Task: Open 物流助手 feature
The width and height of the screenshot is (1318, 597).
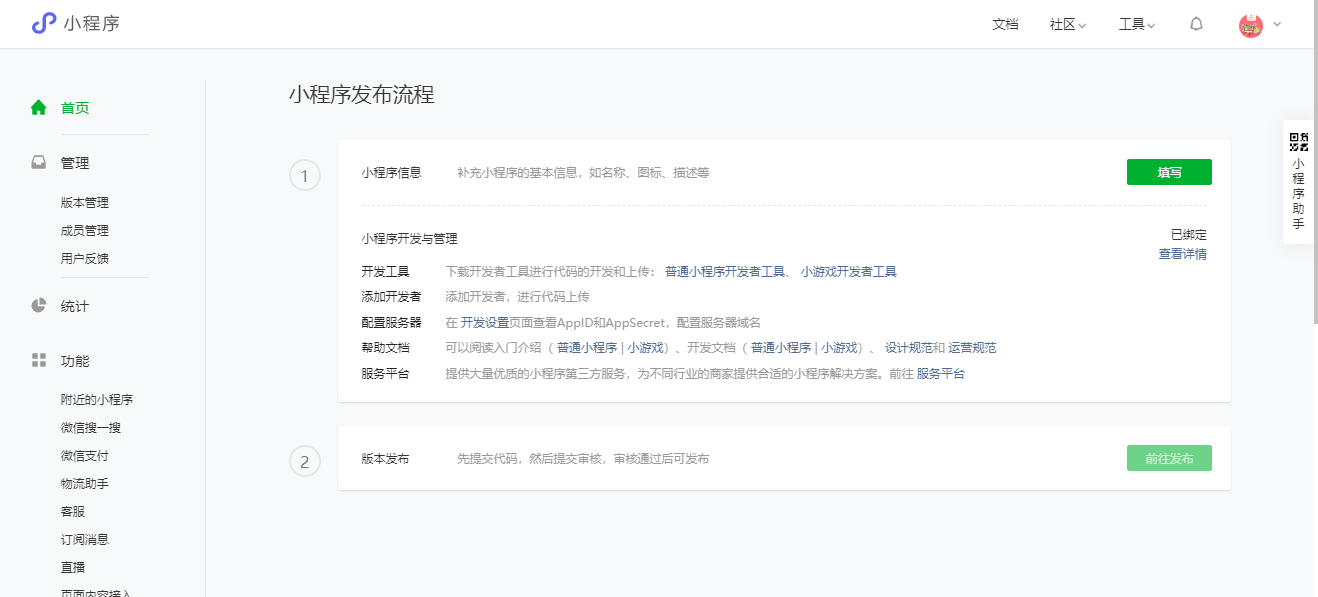Action: point(85,483)
